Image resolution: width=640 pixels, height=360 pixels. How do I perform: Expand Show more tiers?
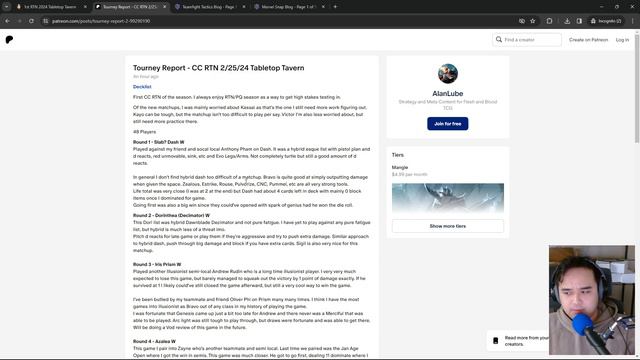coord(448,226)
